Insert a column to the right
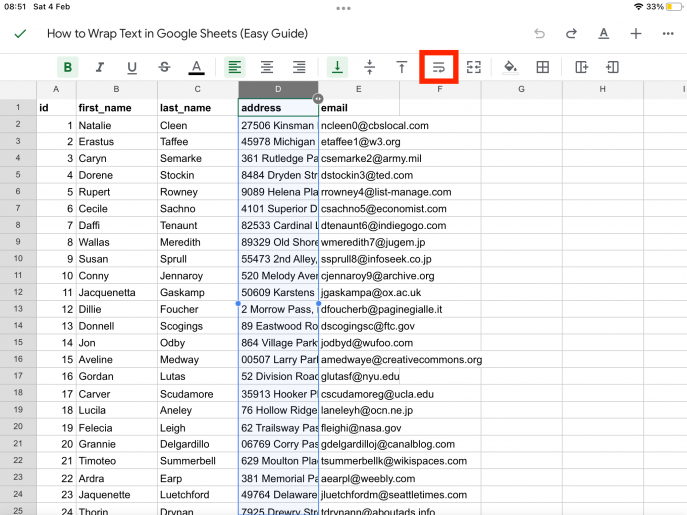Image resolution: width=687 pixels, height=515 pixels. point(581,67)
